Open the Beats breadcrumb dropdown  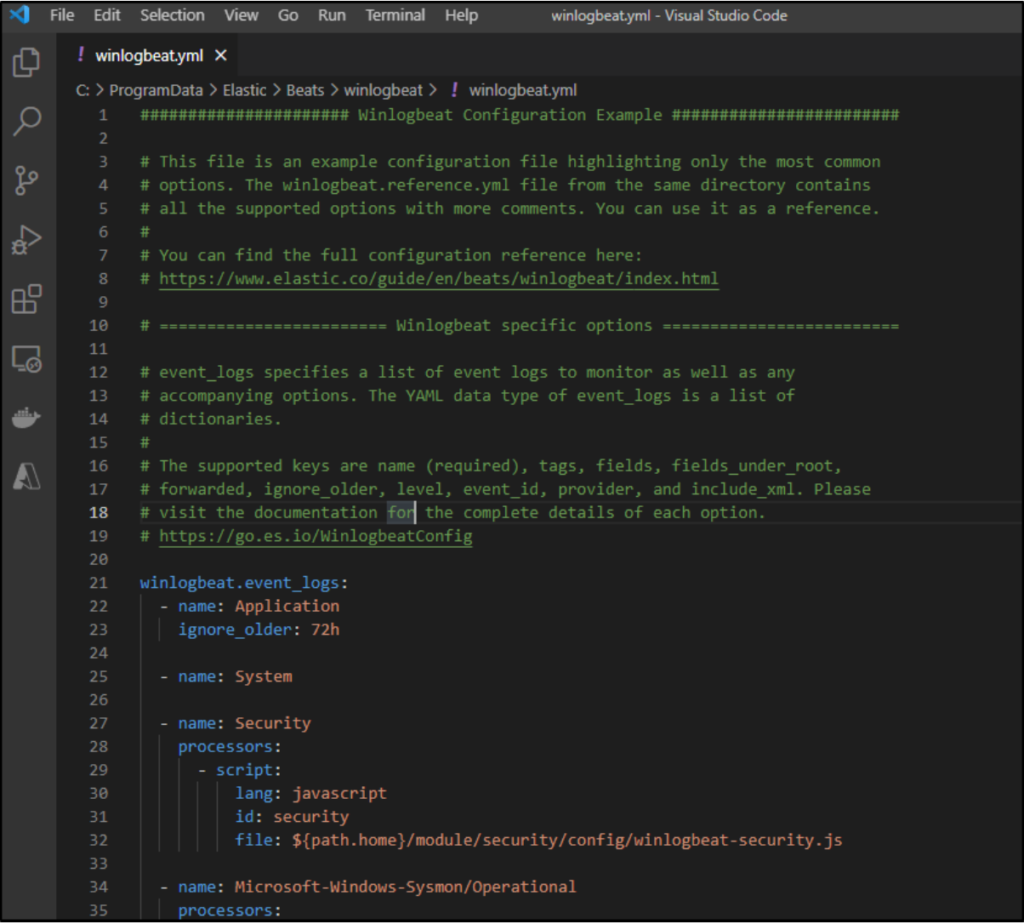point(305,90)
